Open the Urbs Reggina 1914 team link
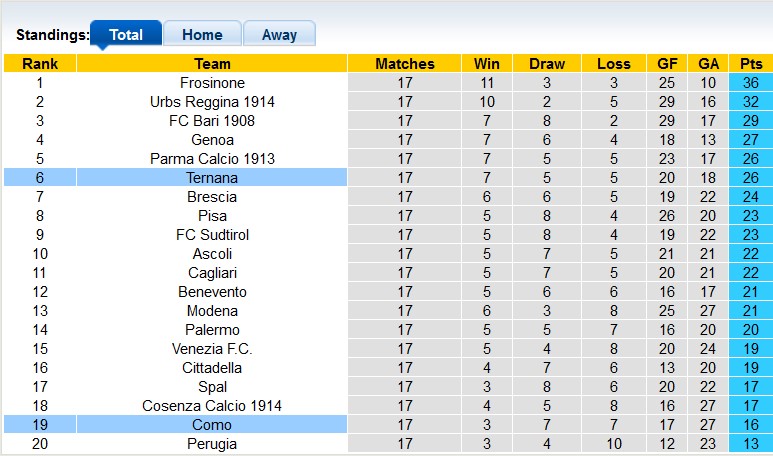The image size is (773, 456). (x=212, y=102)
